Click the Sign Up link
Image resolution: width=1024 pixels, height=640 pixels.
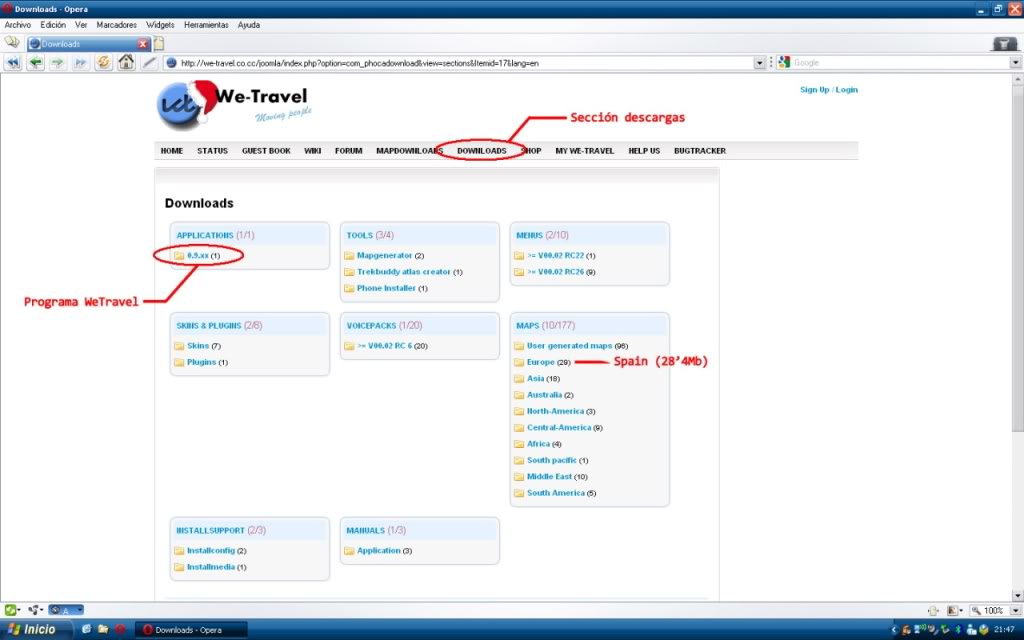(814, 90)
